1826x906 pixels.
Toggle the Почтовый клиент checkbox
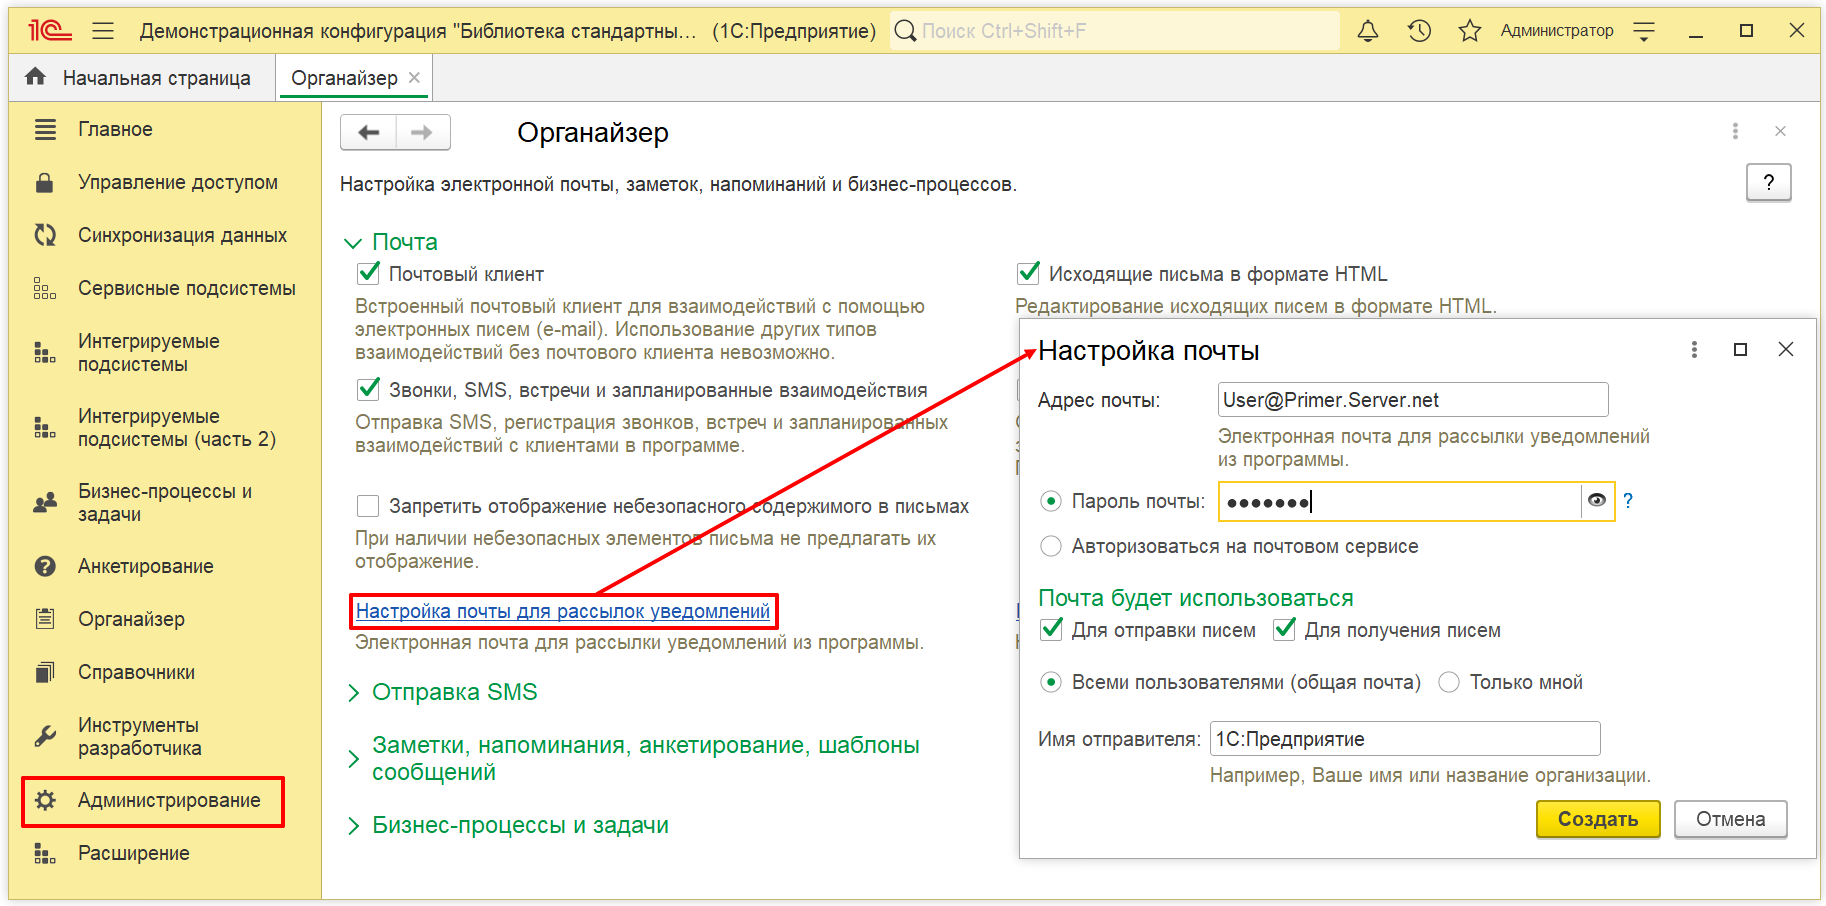click(x=368, y=273)
